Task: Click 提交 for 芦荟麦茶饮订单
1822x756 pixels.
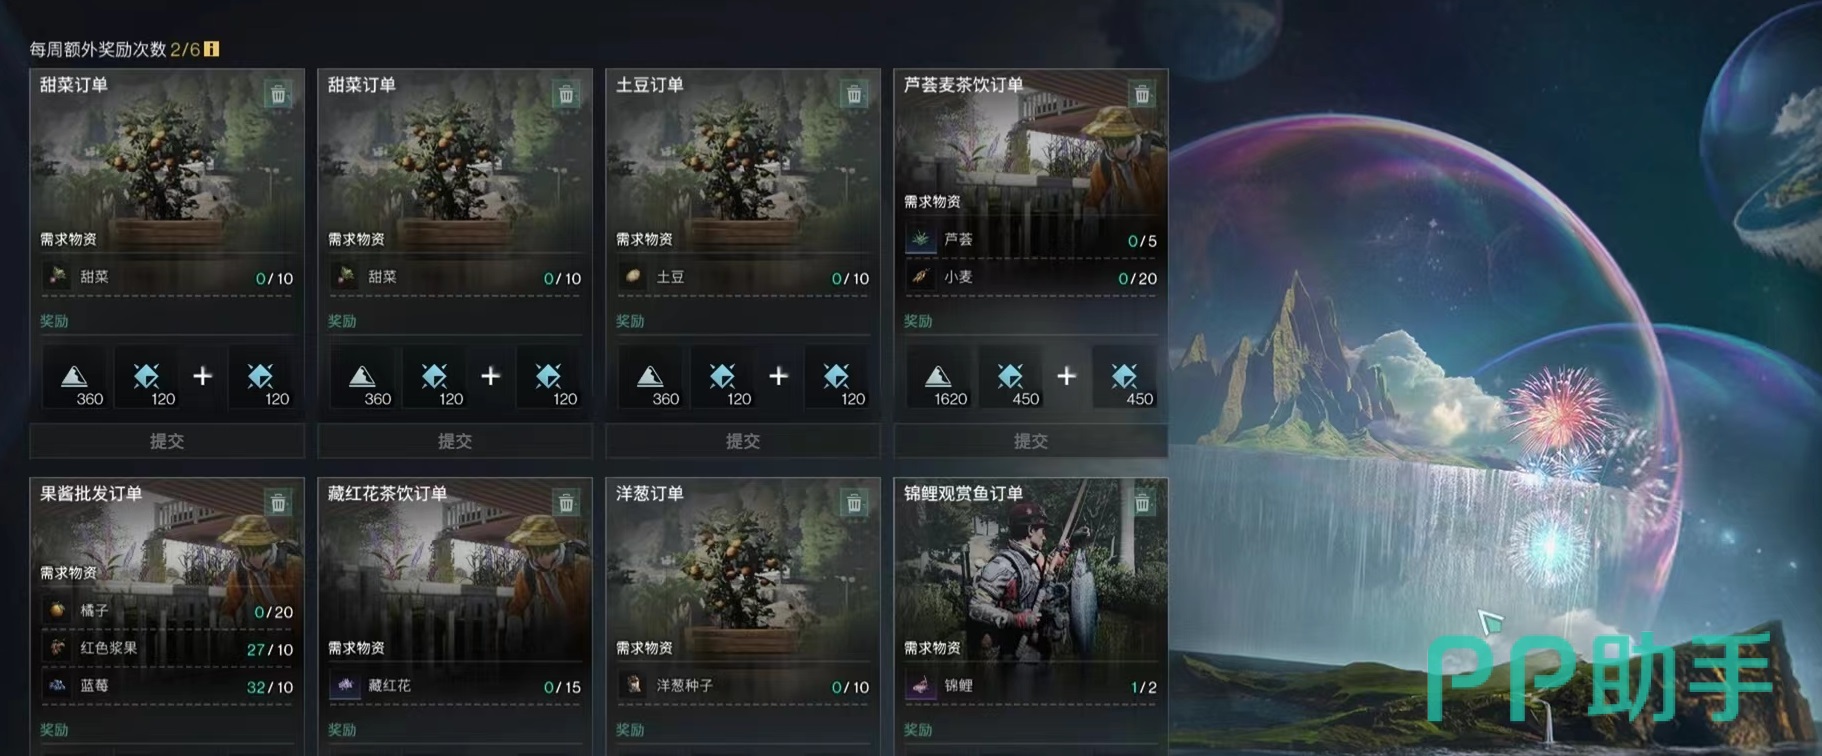Action: point(1031,441)
